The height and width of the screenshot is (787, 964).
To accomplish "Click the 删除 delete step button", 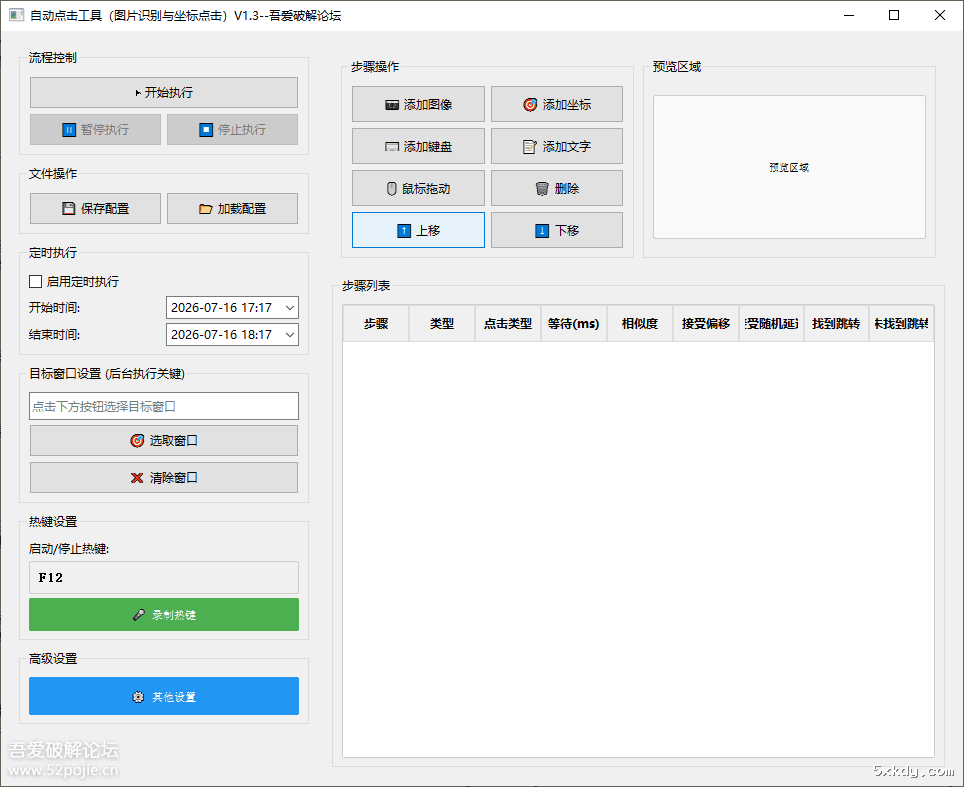I will click(x=557, y=188).
